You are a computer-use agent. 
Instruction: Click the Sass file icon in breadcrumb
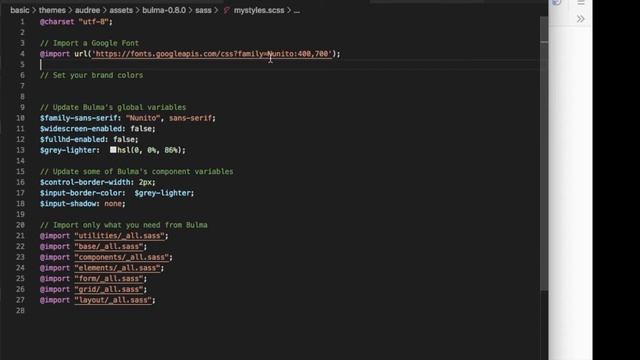tap(227, 10)
